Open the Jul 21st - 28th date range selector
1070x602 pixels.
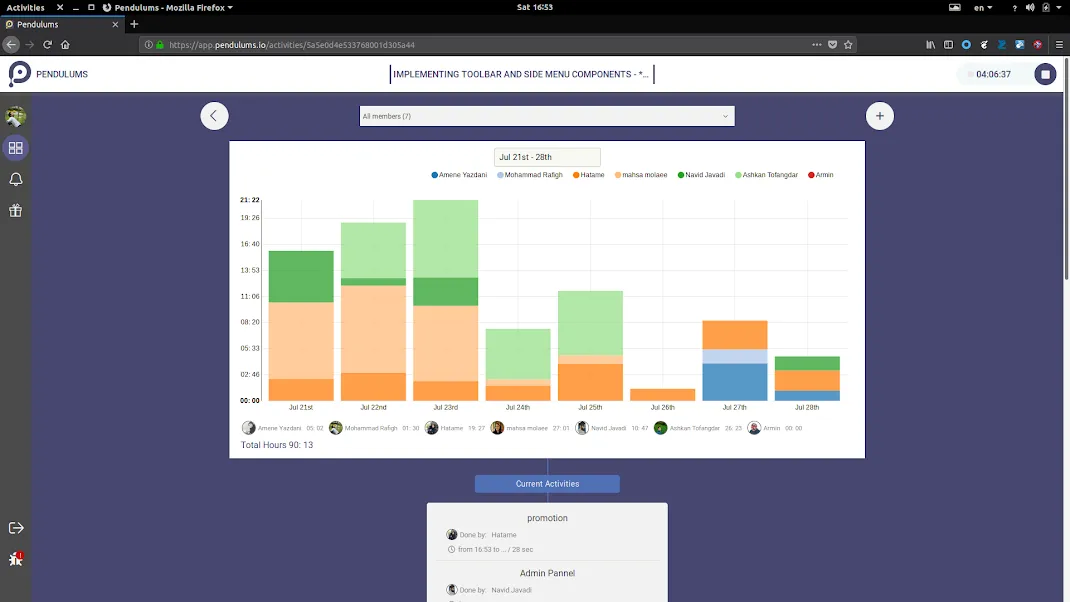tap(546, 156)
